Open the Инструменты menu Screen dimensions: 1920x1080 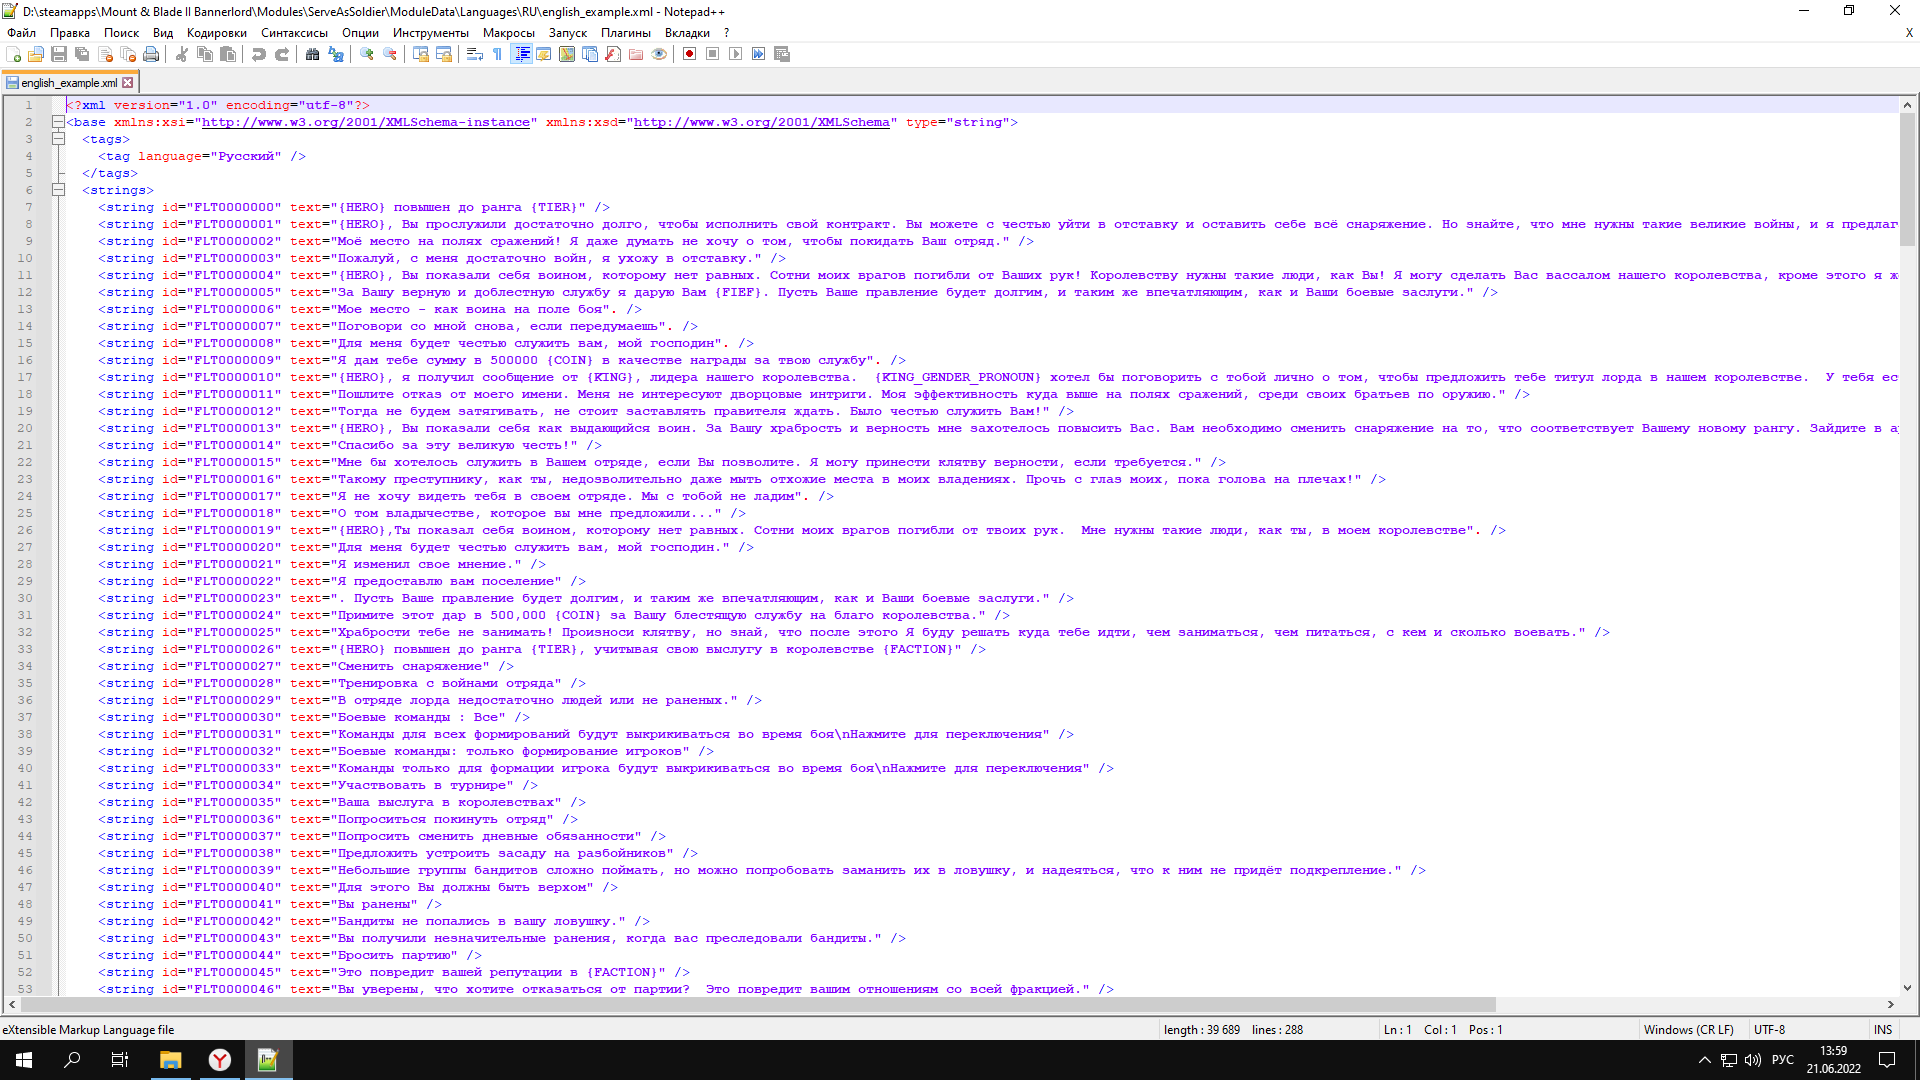pyautogui.click(x=431, y=33)
